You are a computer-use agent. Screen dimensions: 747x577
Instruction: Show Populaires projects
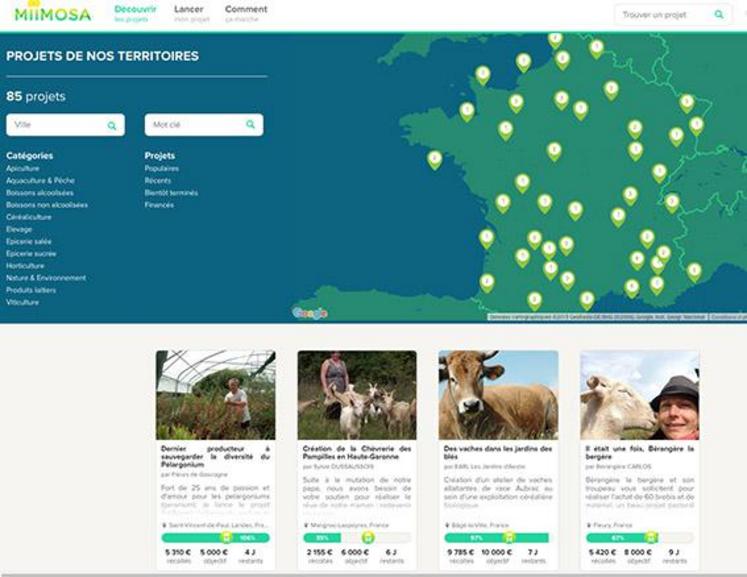pyautogui.click(x=162, y=169)
